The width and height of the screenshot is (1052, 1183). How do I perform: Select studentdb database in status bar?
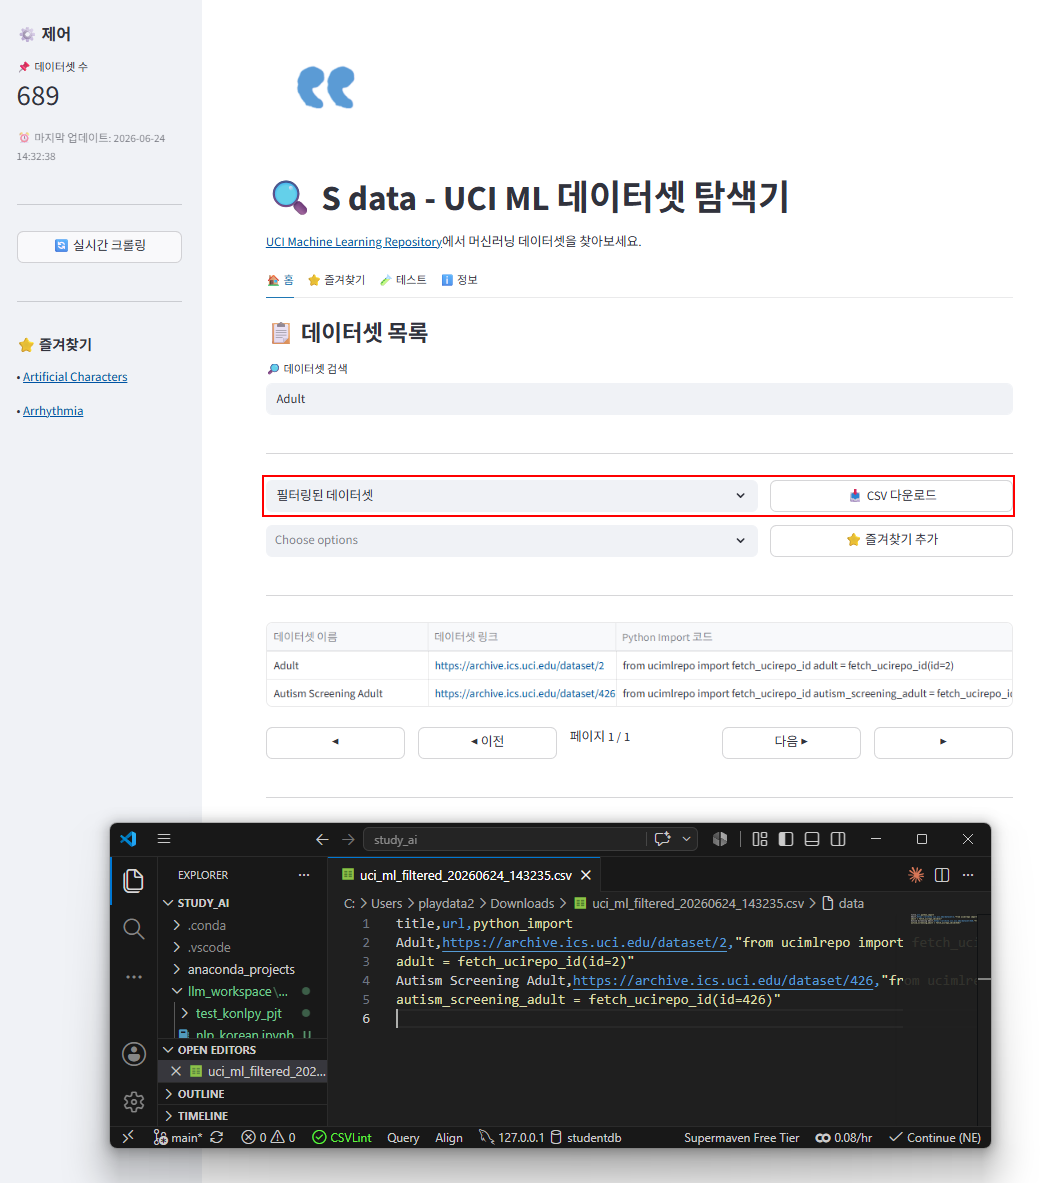(x=586, y=1137)
